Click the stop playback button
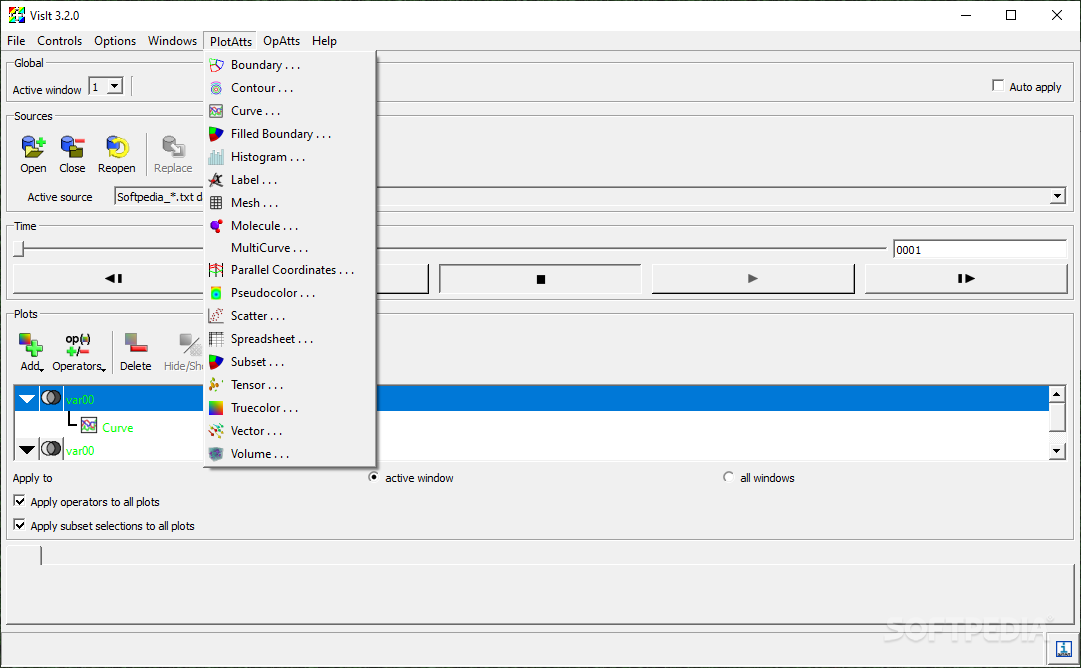The width and height of the screenshot is (1081, 668). click(540, 279)
